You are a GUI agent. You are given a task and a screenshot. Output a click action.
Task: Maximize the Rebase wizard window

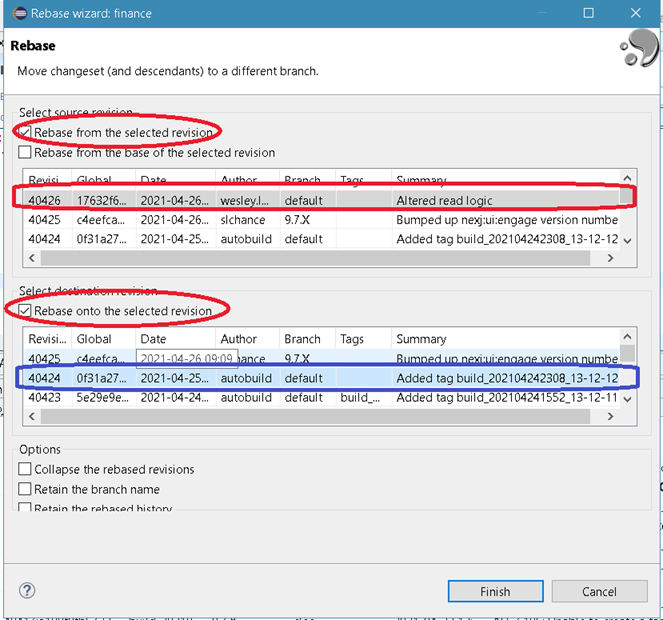pyautogui.click(x=589, y=13)
